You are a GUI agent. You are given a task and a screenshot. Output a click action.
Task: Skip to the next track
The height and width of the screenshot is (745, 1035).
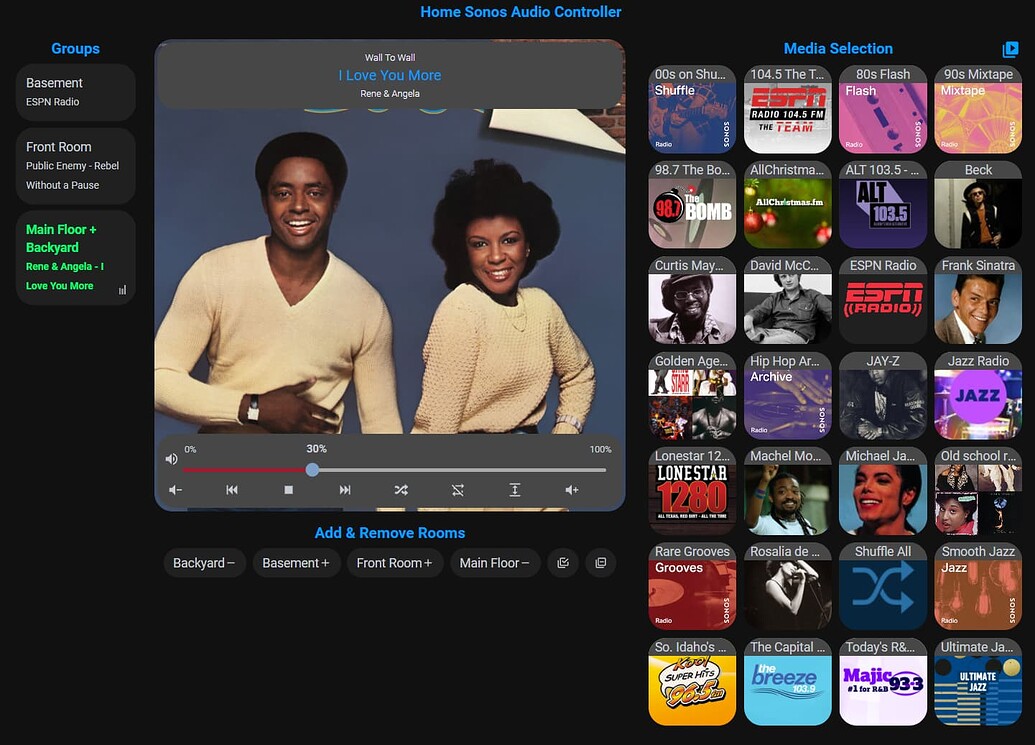point(345,490)
